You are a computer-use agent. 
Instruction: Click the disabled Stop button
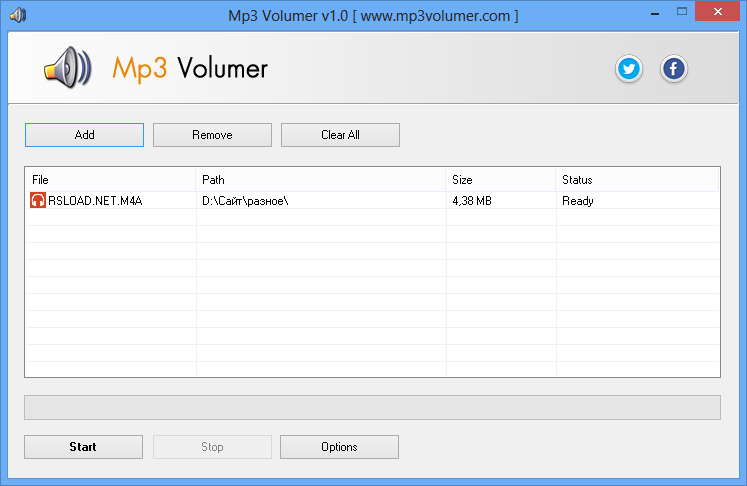pyautogui.click(x=212, y=447)
